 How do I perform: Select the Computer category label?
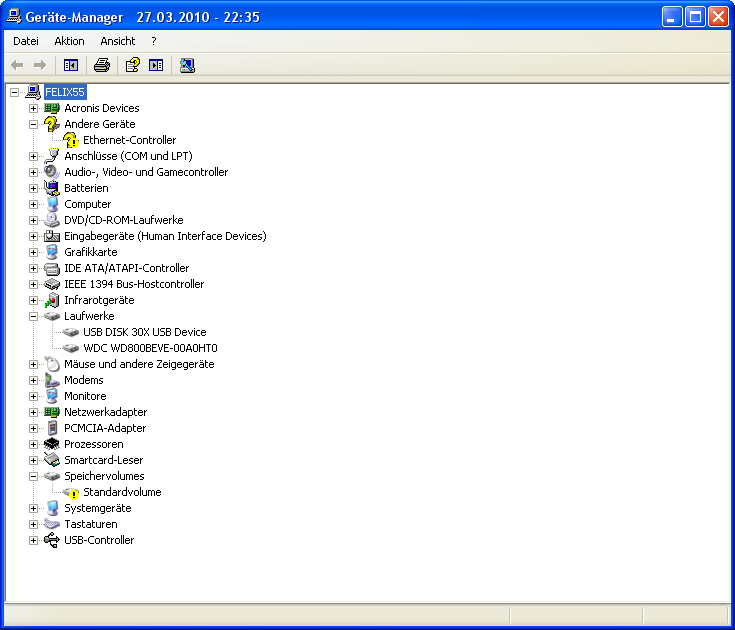88,204
